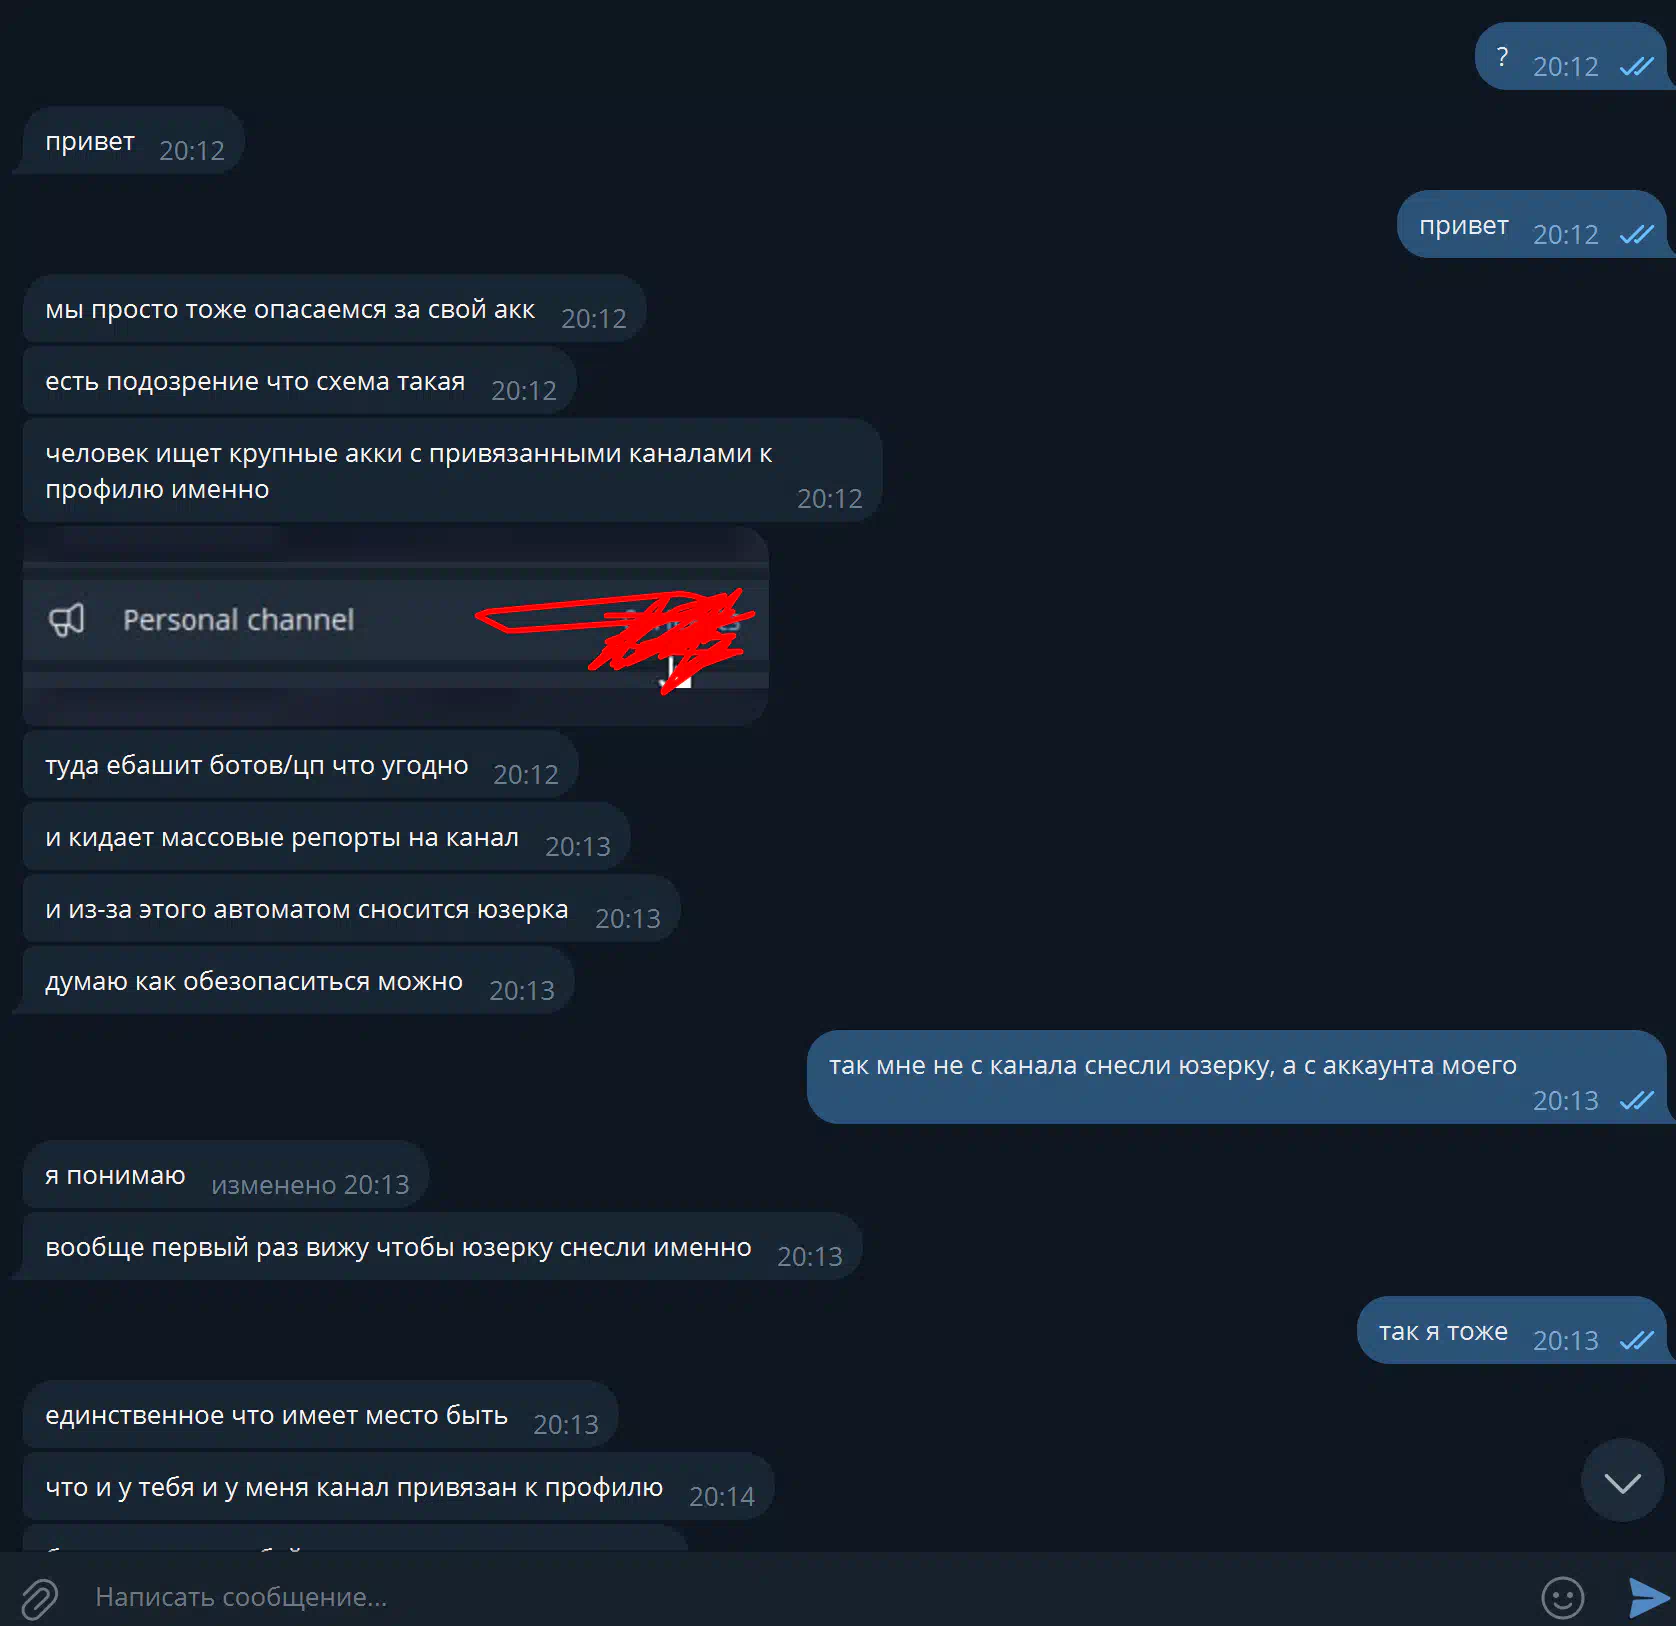Click message 'думаю как обезопаситься можно'
The image size is (1676, 1626).
click(298, 981)
